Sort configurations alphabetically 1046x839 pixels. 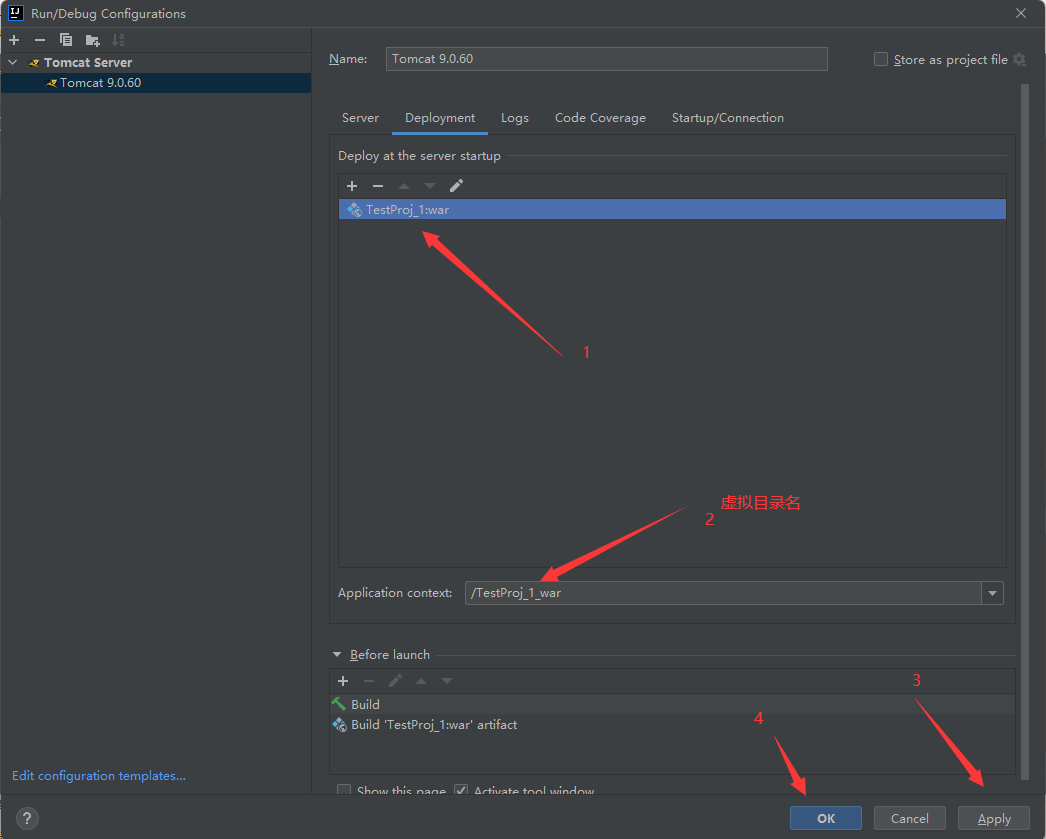(x=118, y=40)
